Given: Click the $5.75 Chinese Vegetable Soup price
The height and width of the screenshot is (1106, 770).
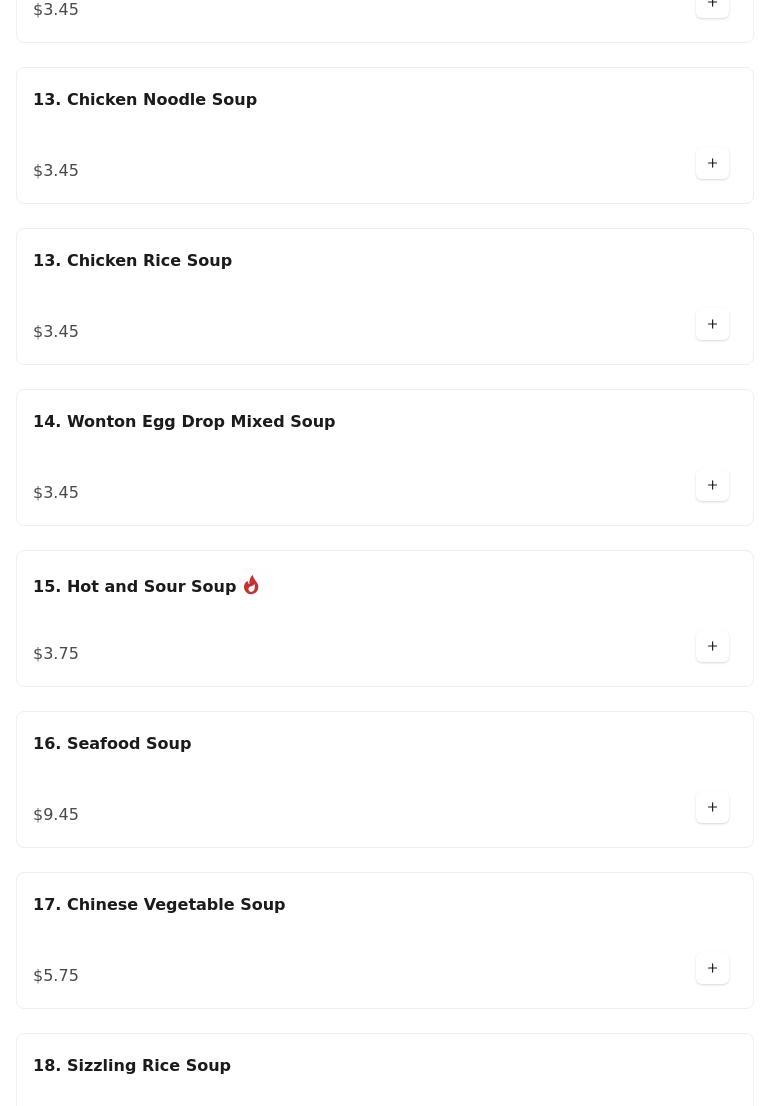Looking at the screenshot, I should point(56,976).
